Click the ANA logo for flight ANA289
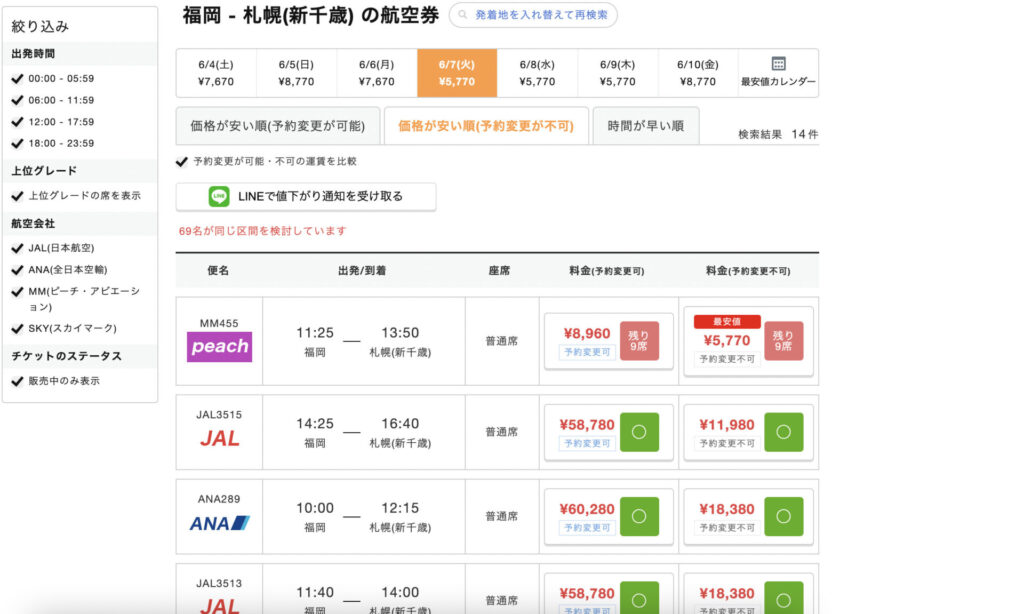1024x614 pixels. (x=219, y=523)
